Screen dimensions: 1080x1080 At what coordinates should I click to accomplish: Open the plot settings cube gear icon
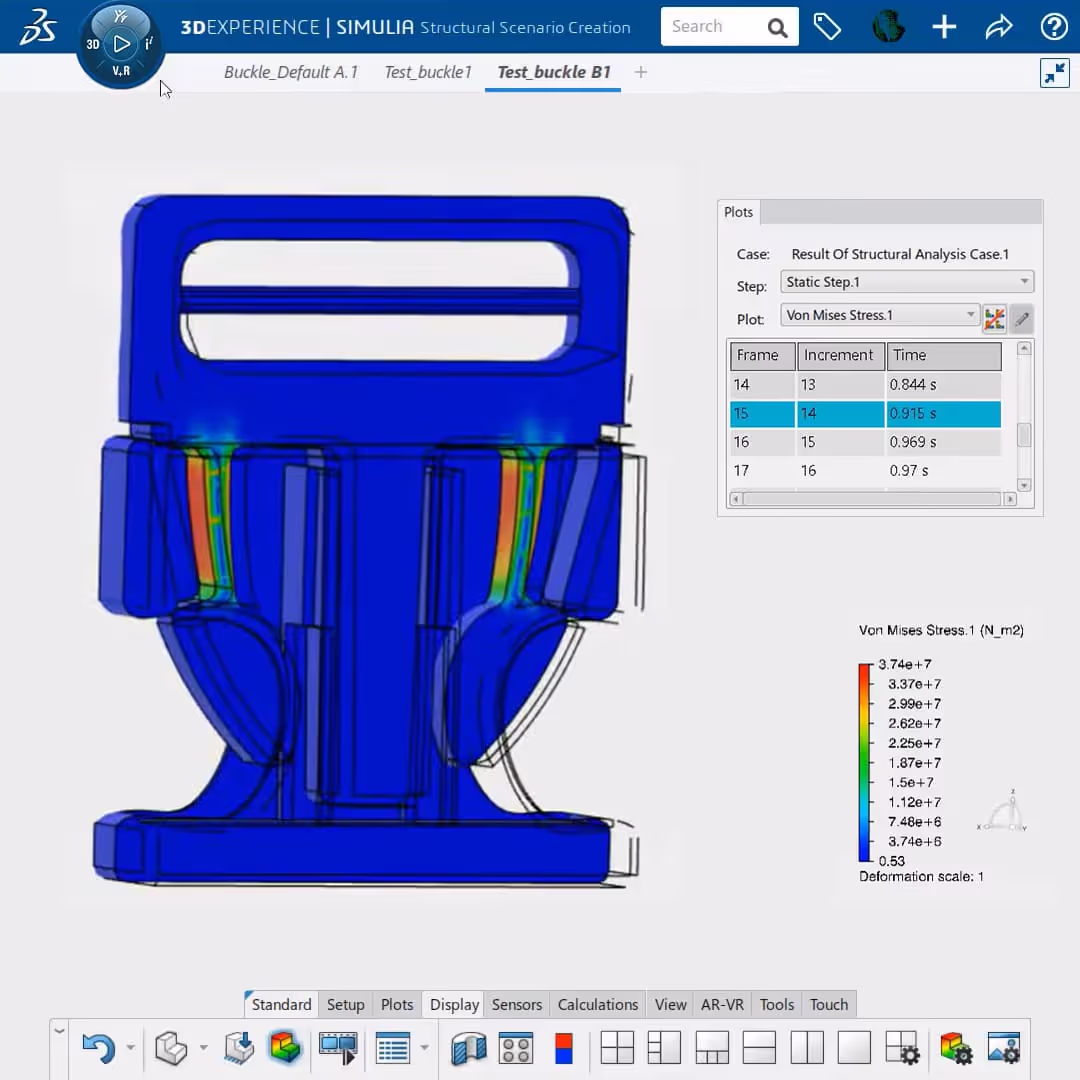click(956, 1048)
